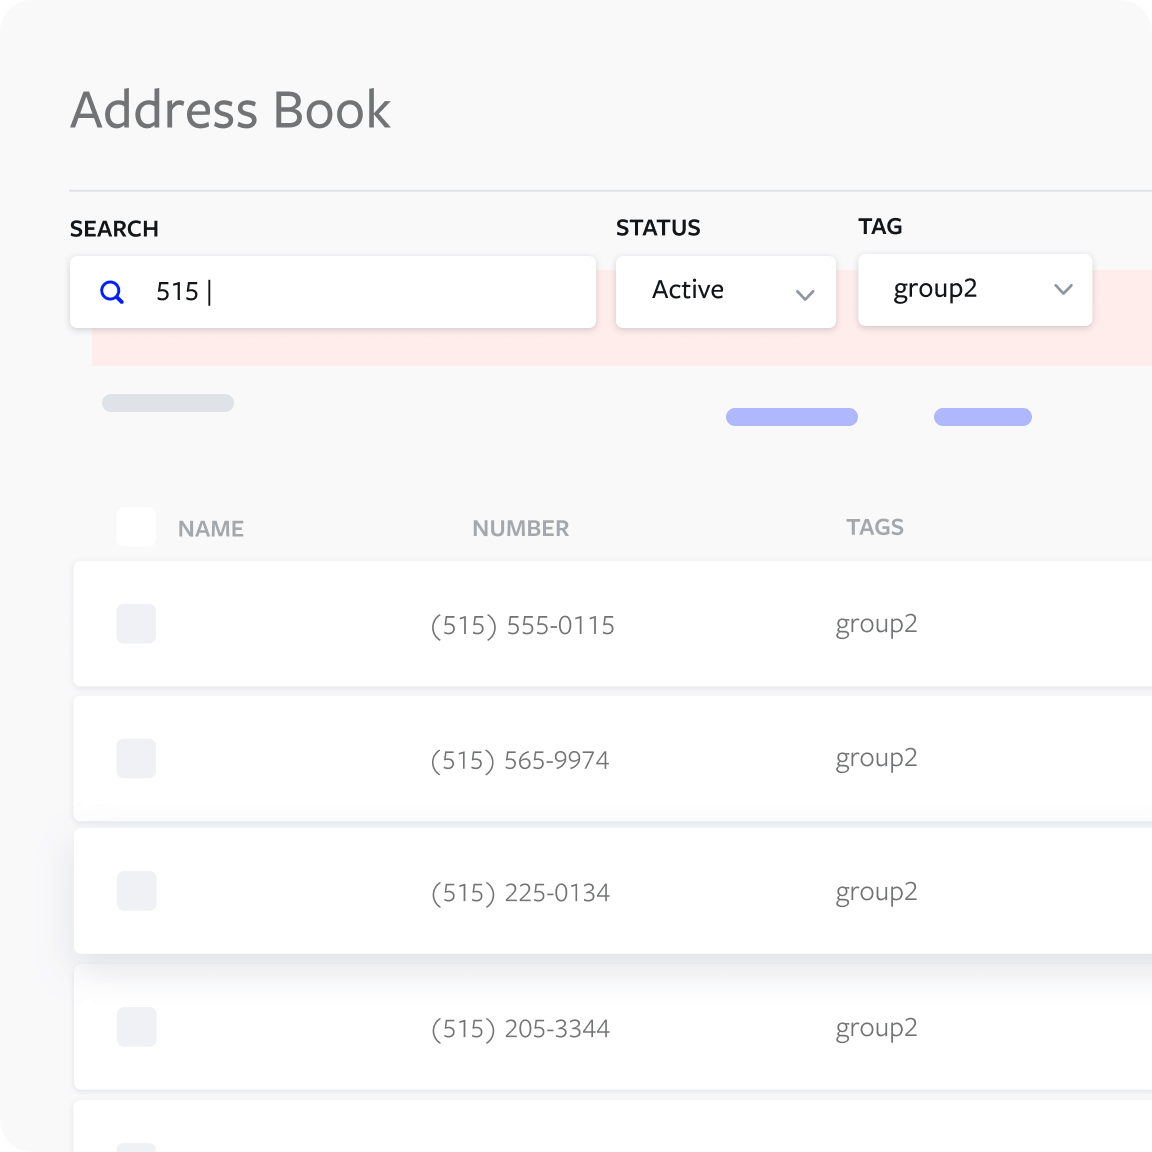Open the Status dropdown showing Active
The height and width of the screenshot is (1152, 1152).
point(725,291)
